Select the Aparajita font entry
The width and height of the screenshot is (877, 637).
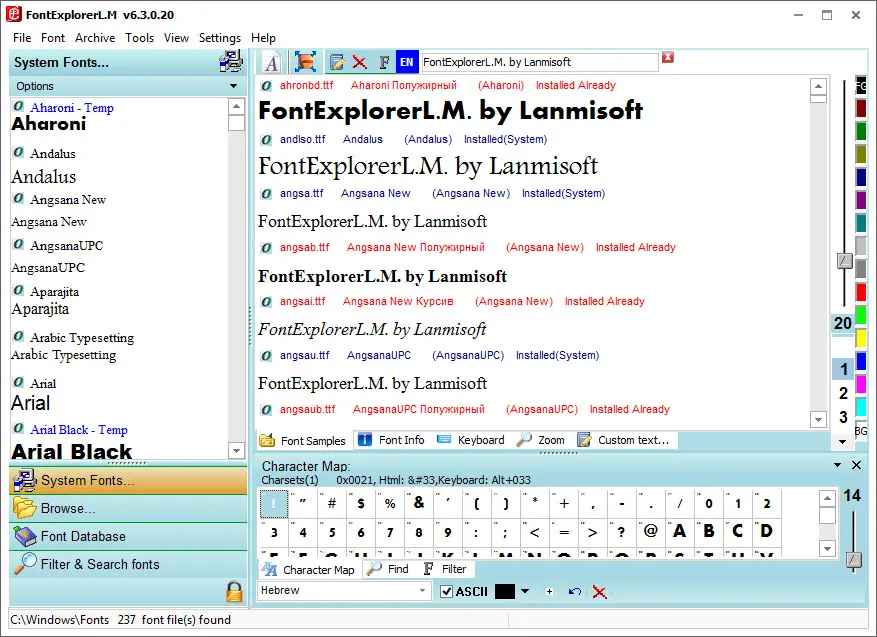[x=54, y=291]
